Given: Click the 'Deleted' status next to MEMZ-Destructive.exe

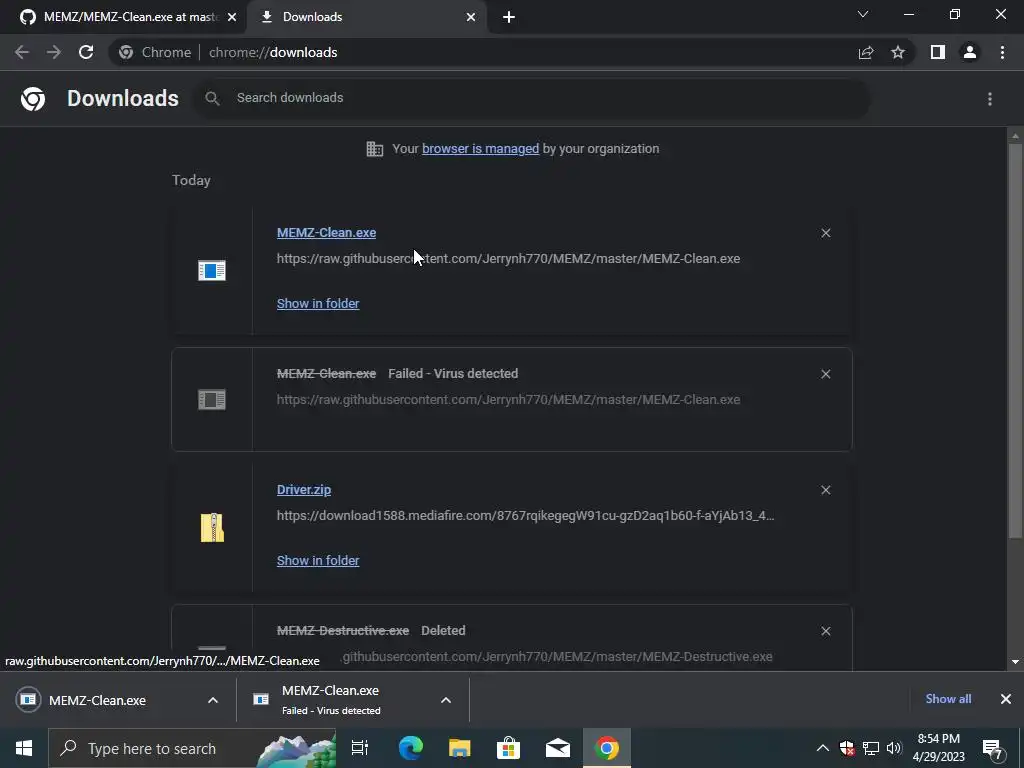Looking at the screenshot, I should [443, 631].
